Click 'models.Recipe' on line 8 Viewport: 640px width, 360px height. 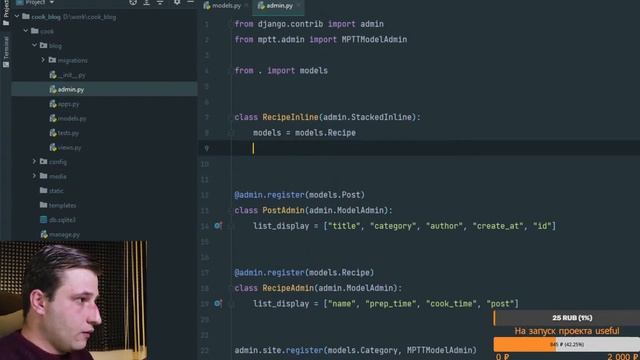tap(325, 133)
